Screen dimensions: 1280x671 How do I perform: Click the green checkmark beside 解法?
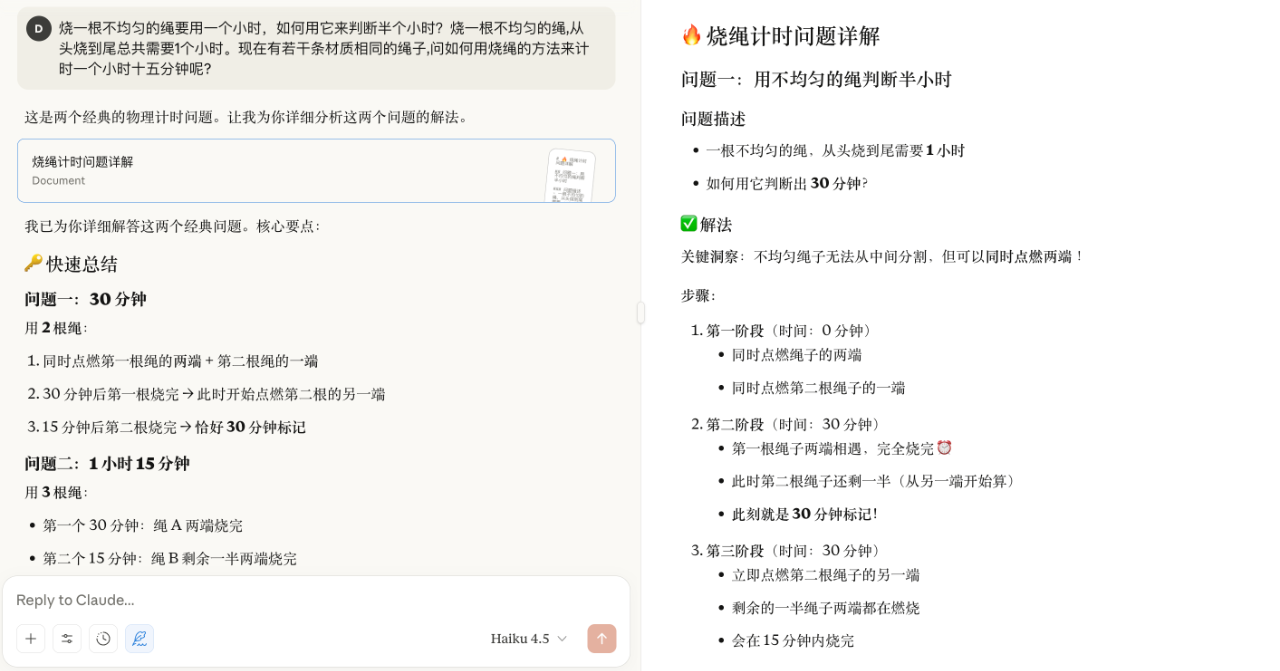(x=689, y=224)
